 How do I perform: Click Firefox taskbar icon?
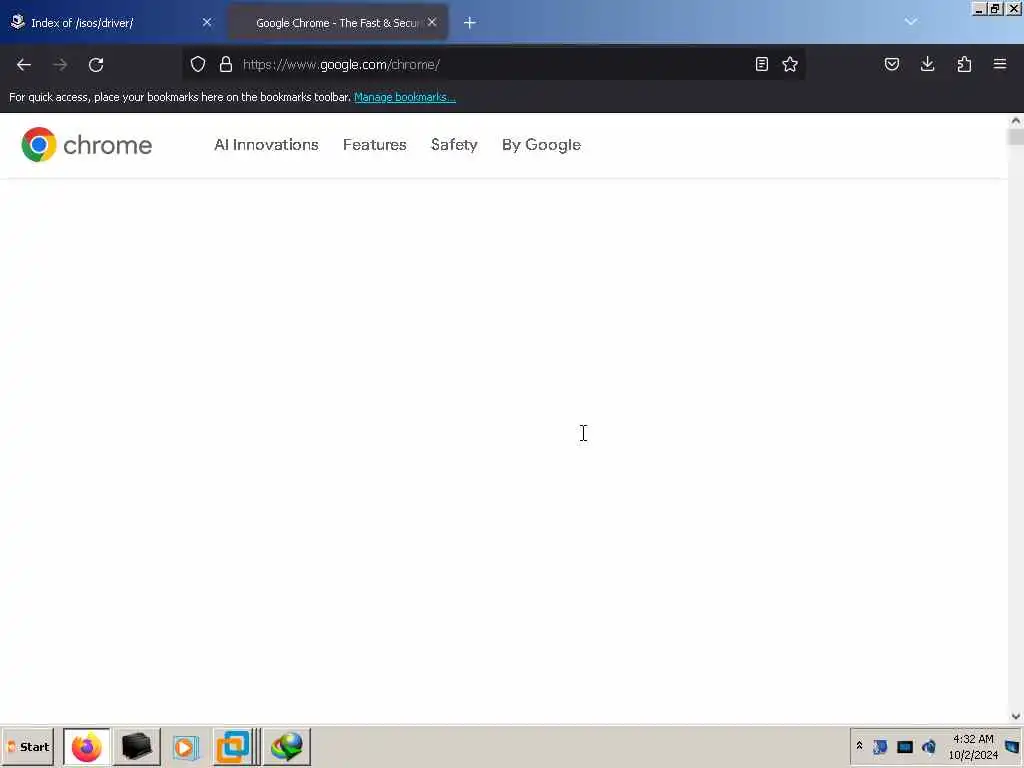pos(87,747)
